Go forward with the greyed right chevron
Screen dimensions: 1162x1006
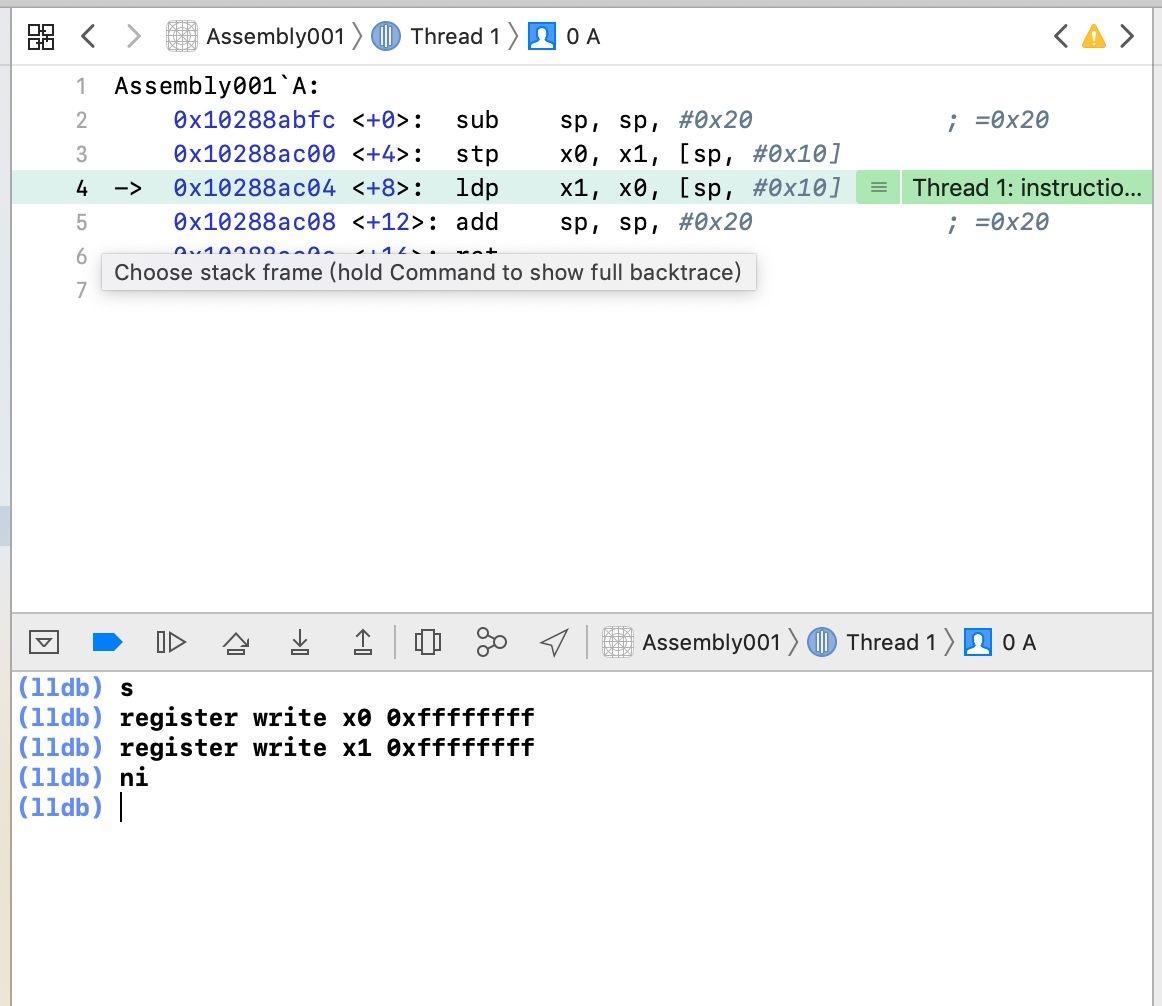(x=133, y=36)
